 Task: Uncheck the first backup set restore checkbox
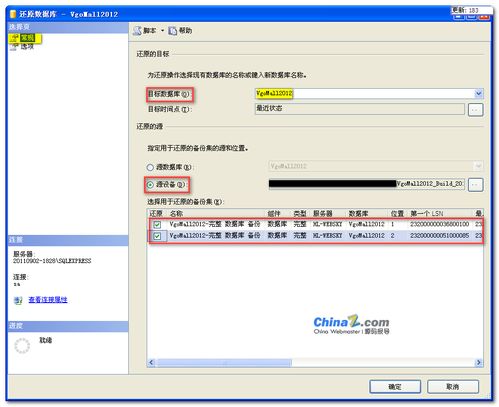[157, 225]
